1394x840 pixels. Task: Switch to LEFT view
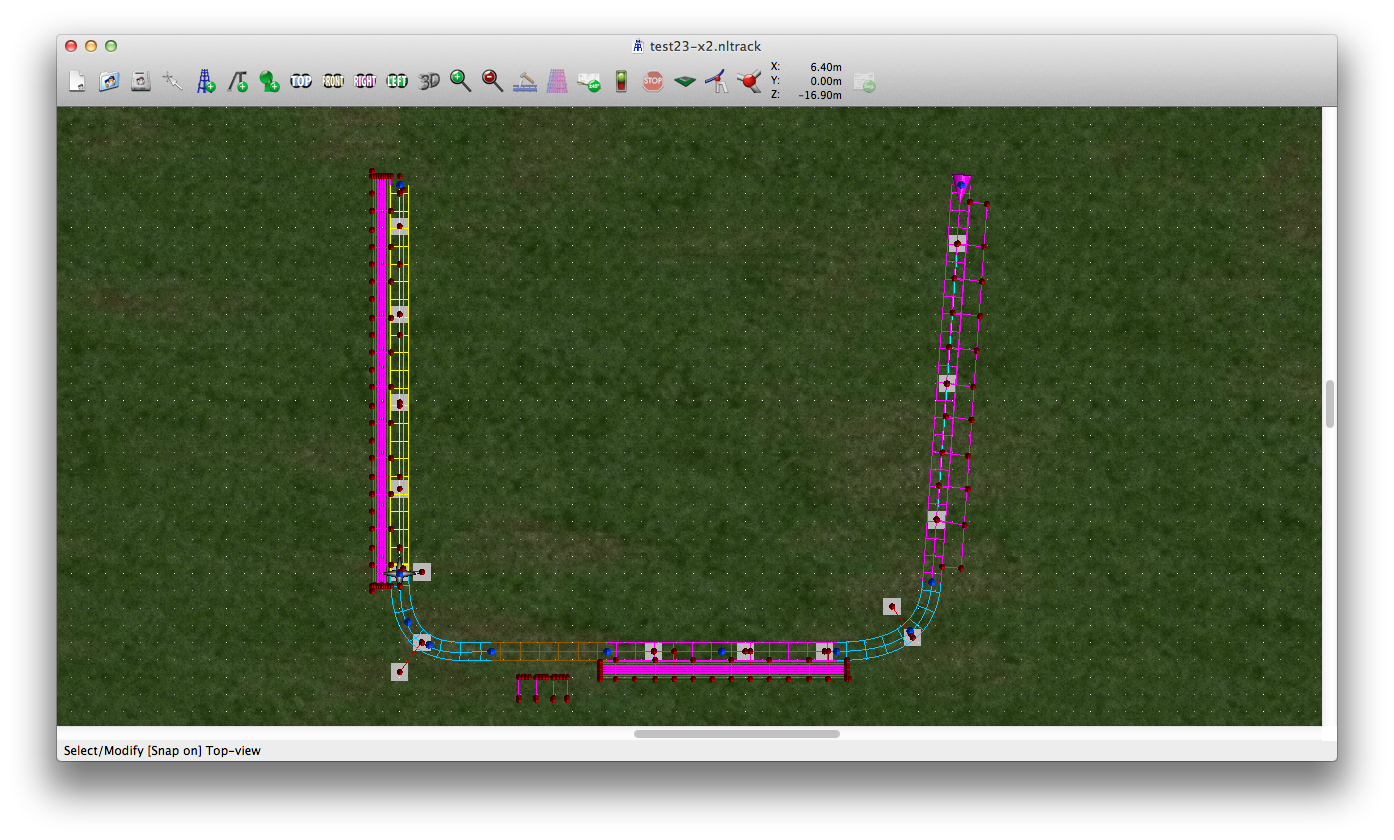pos(397,82)
